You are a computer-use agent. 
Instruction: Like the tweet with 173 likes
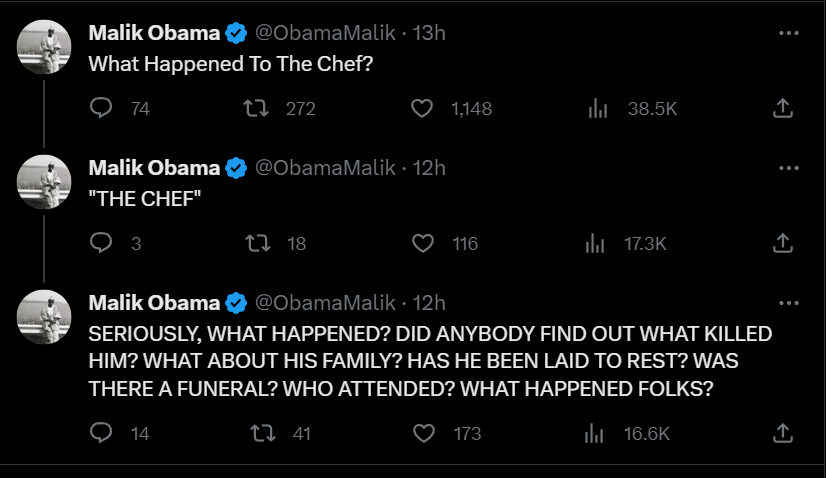424,433
